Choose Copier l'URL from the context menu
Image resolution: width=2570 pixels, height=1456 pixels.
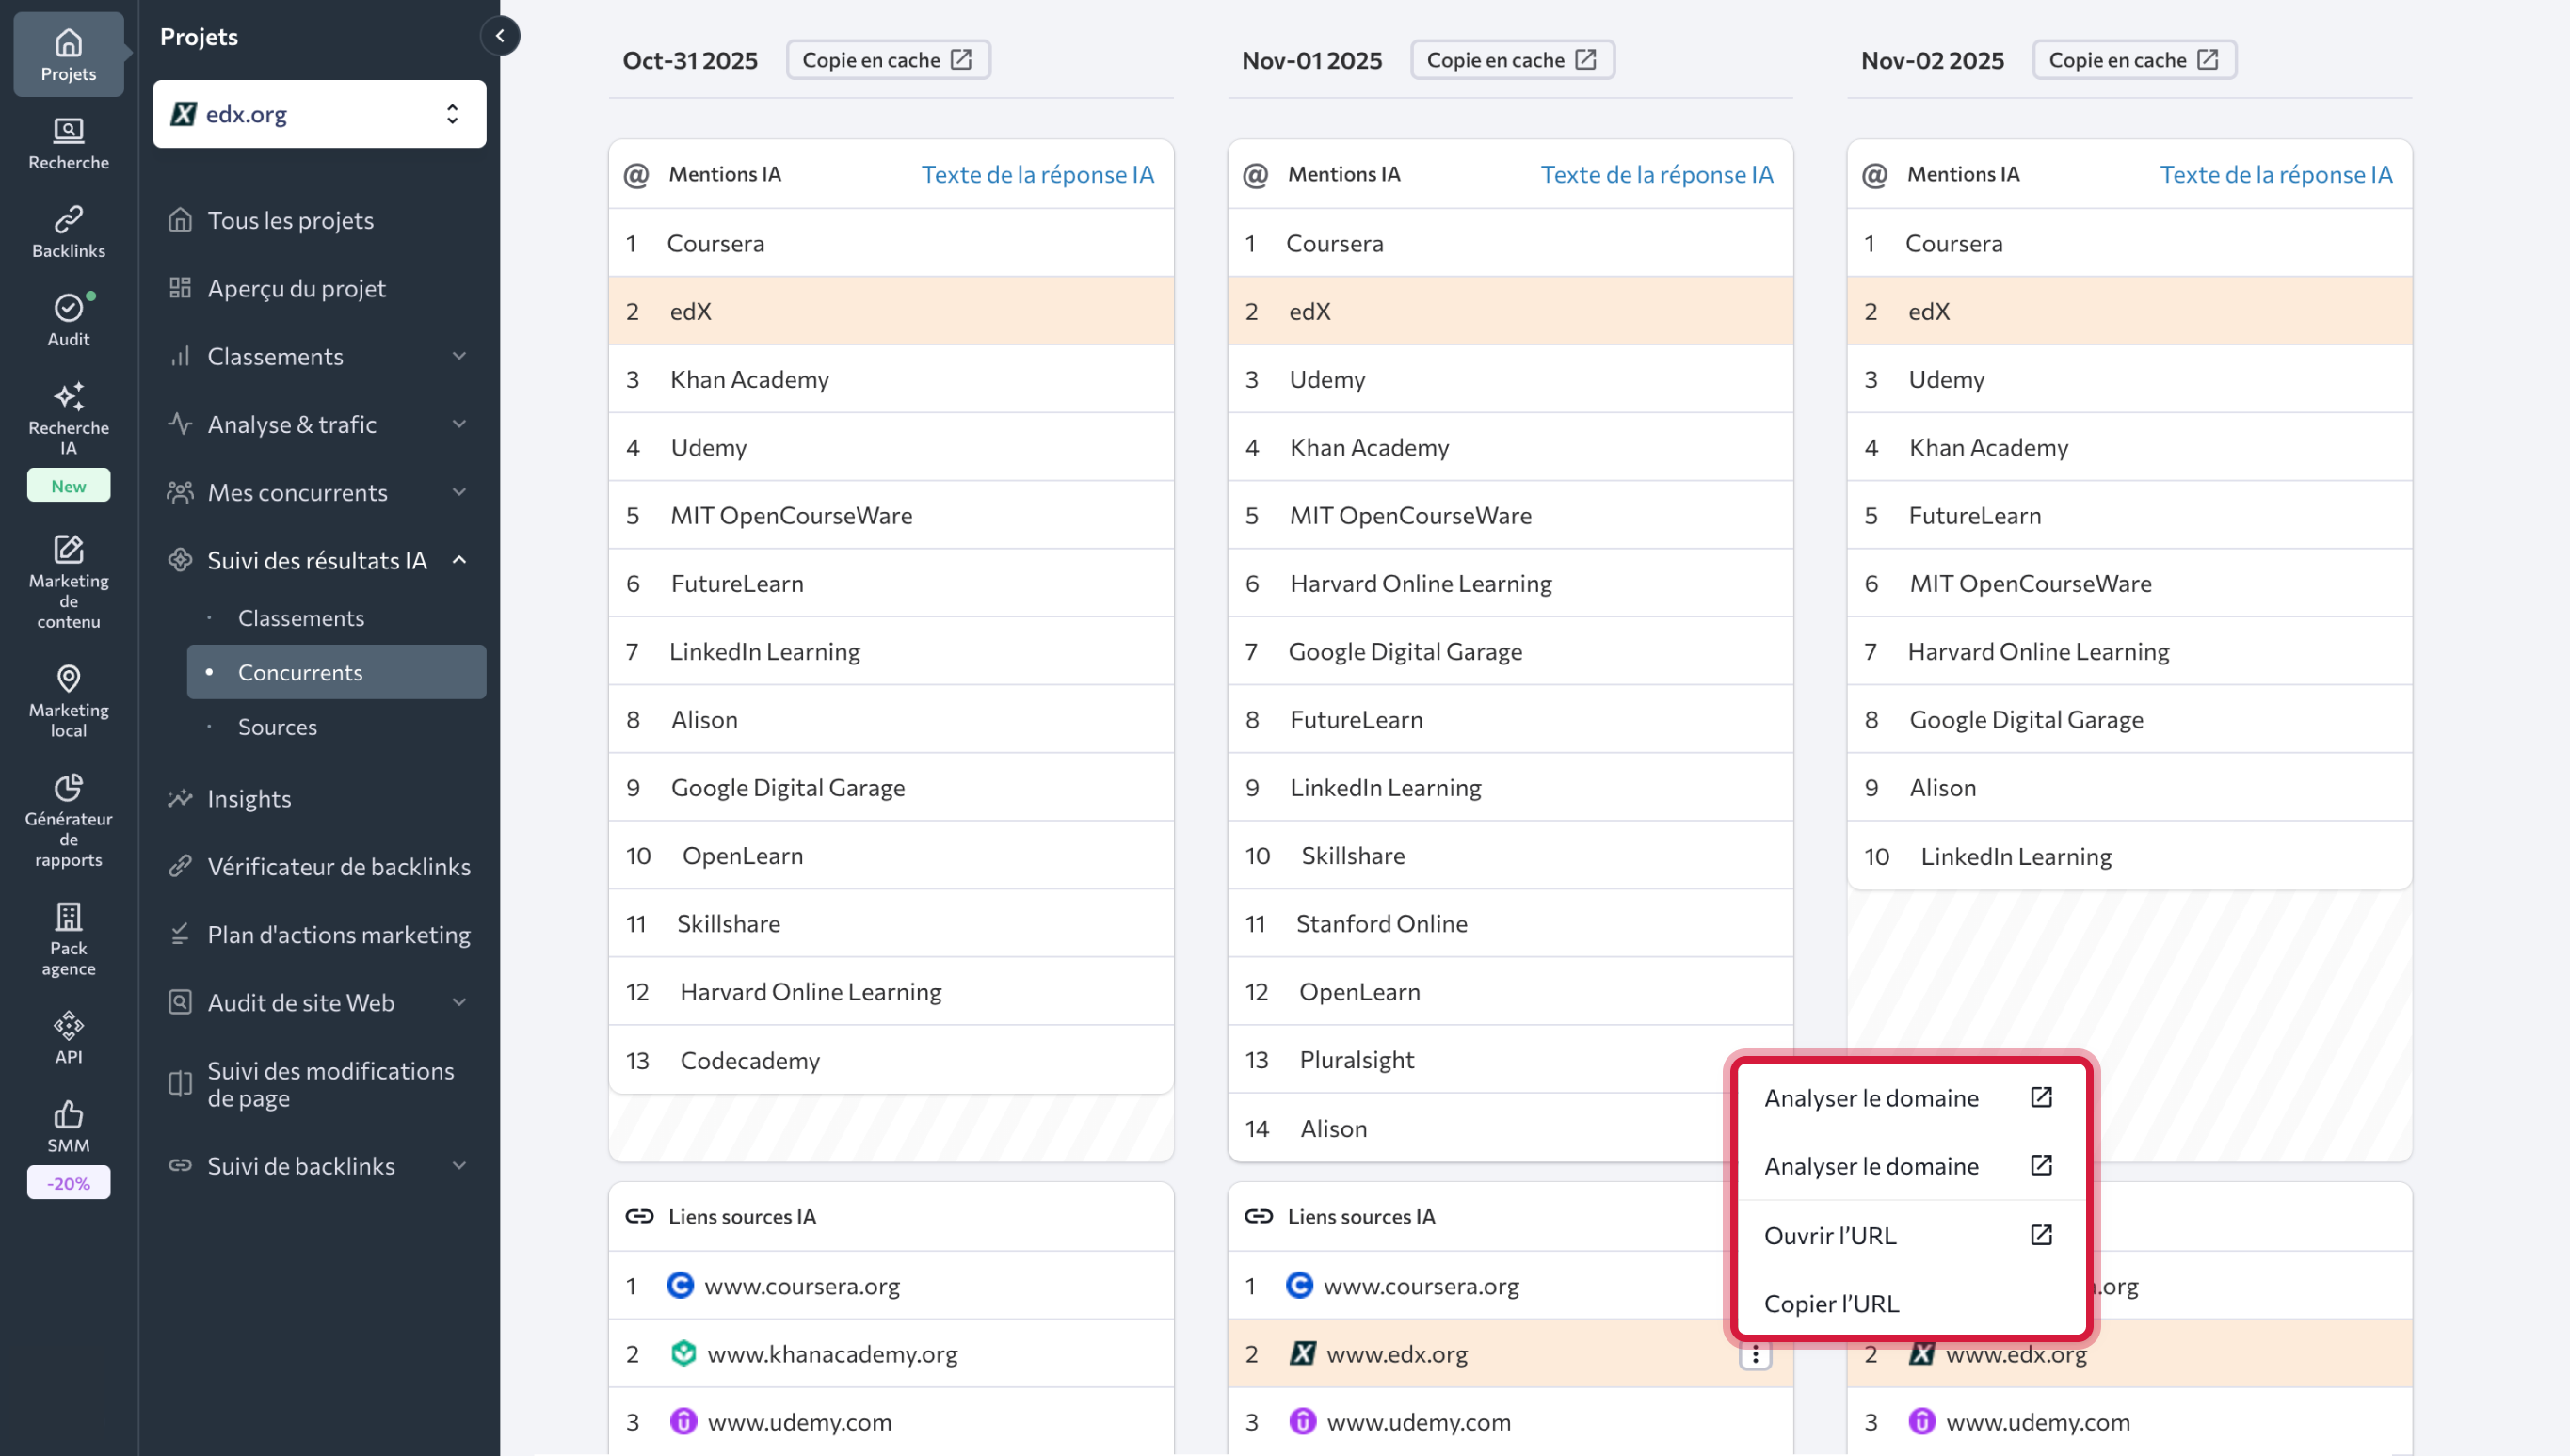click(1831, 1303)
